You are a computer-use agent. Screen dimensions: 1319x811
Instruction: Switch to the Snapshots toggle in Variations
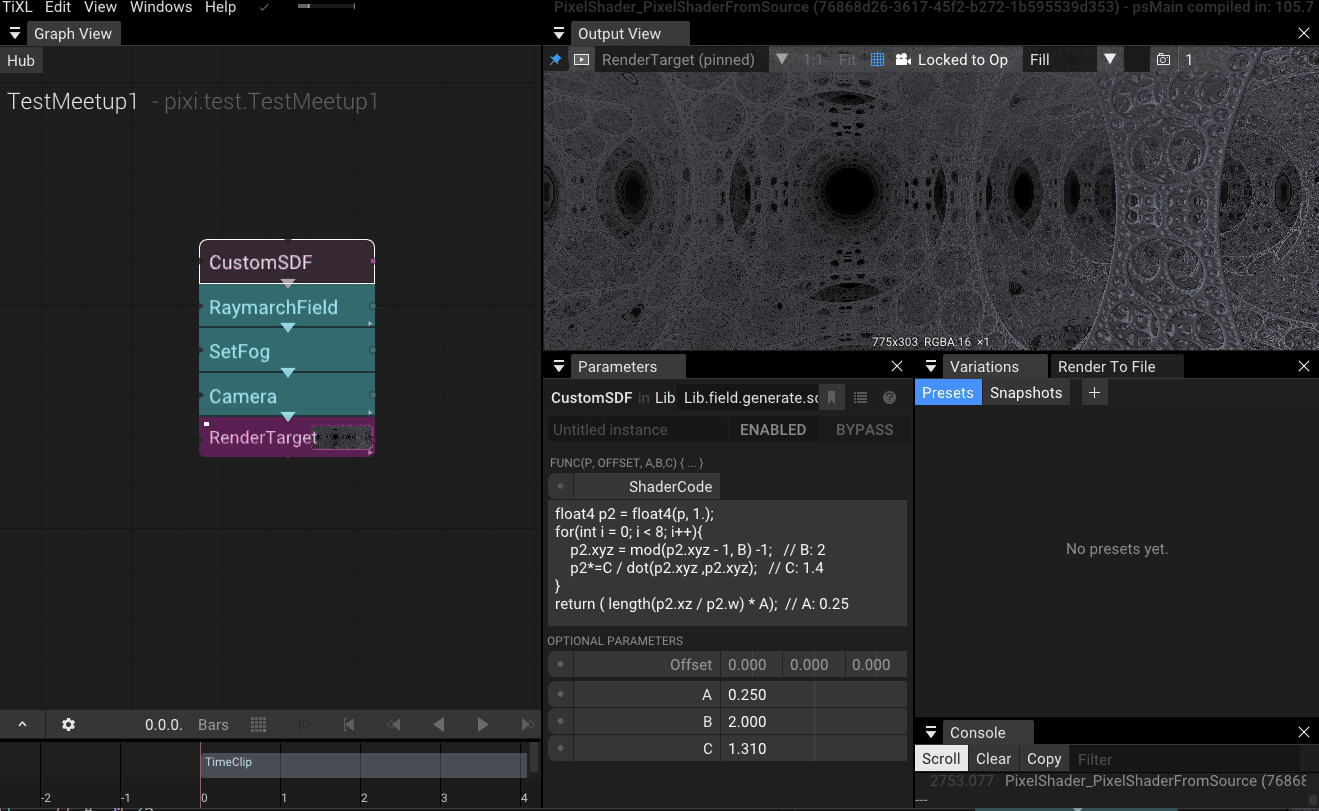(1026, 392)
